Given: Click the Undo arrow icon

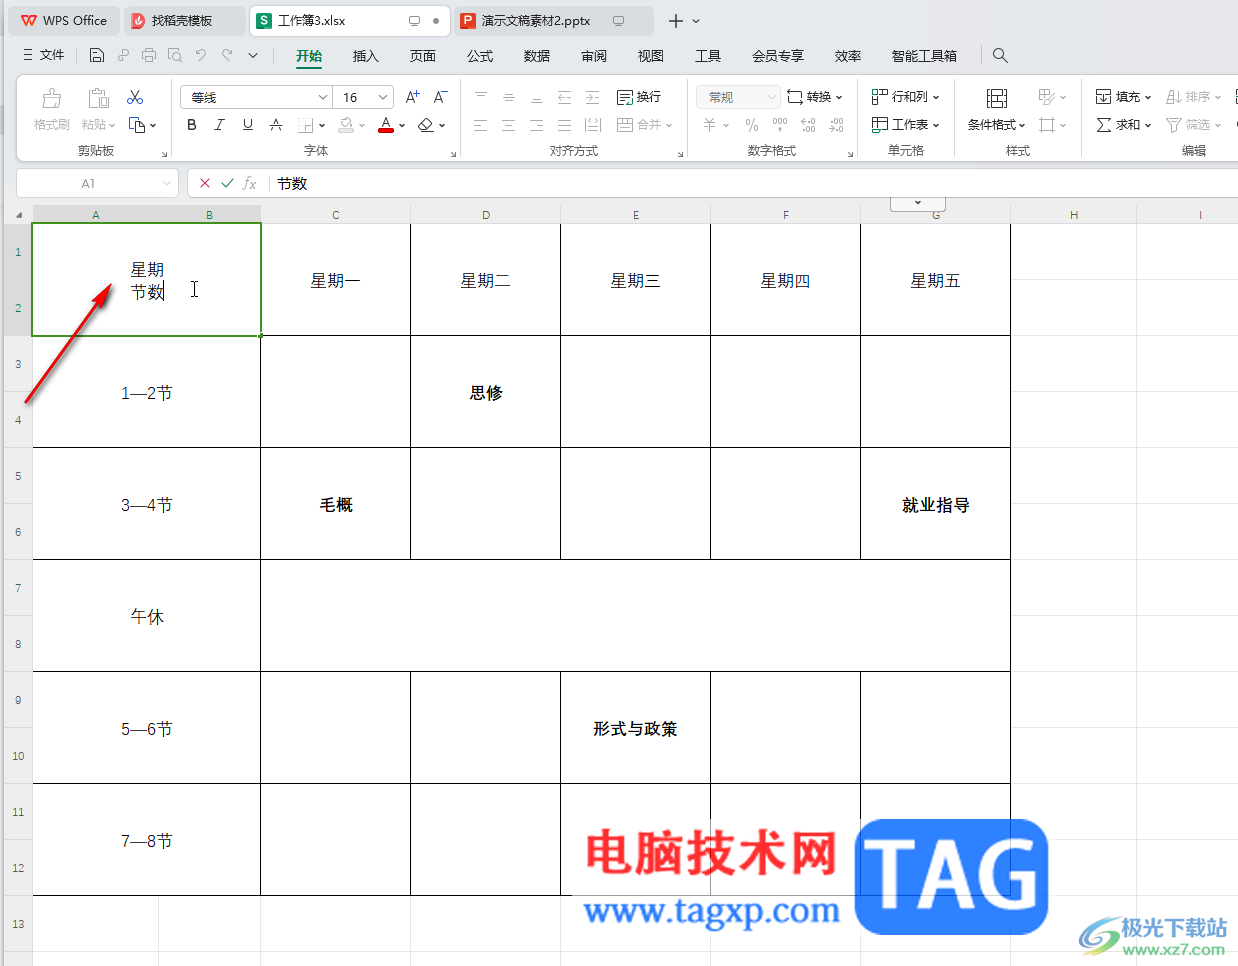Looking at the screenshot, I should click(201, 55).
